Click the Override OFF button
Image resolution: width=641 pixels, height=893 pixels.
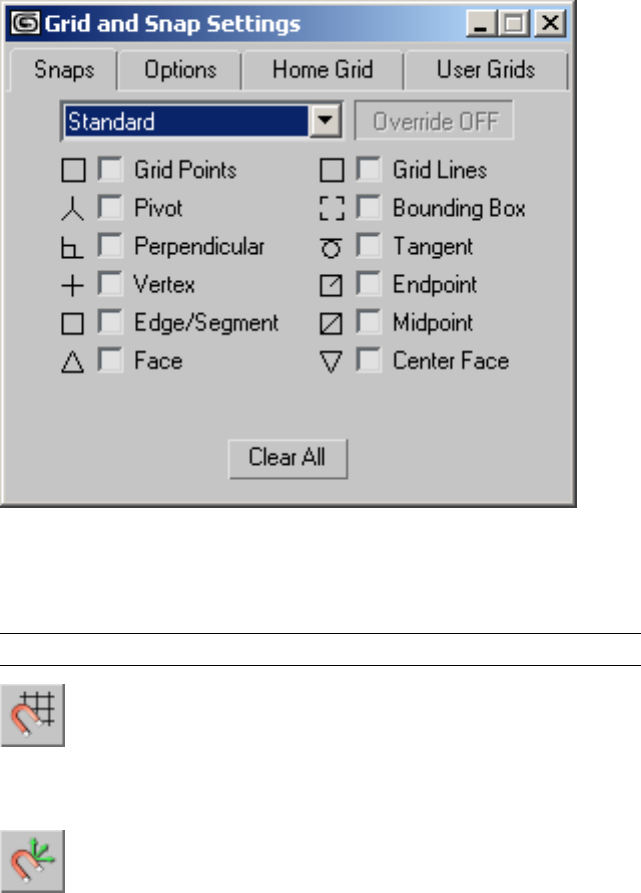[435, 123]
